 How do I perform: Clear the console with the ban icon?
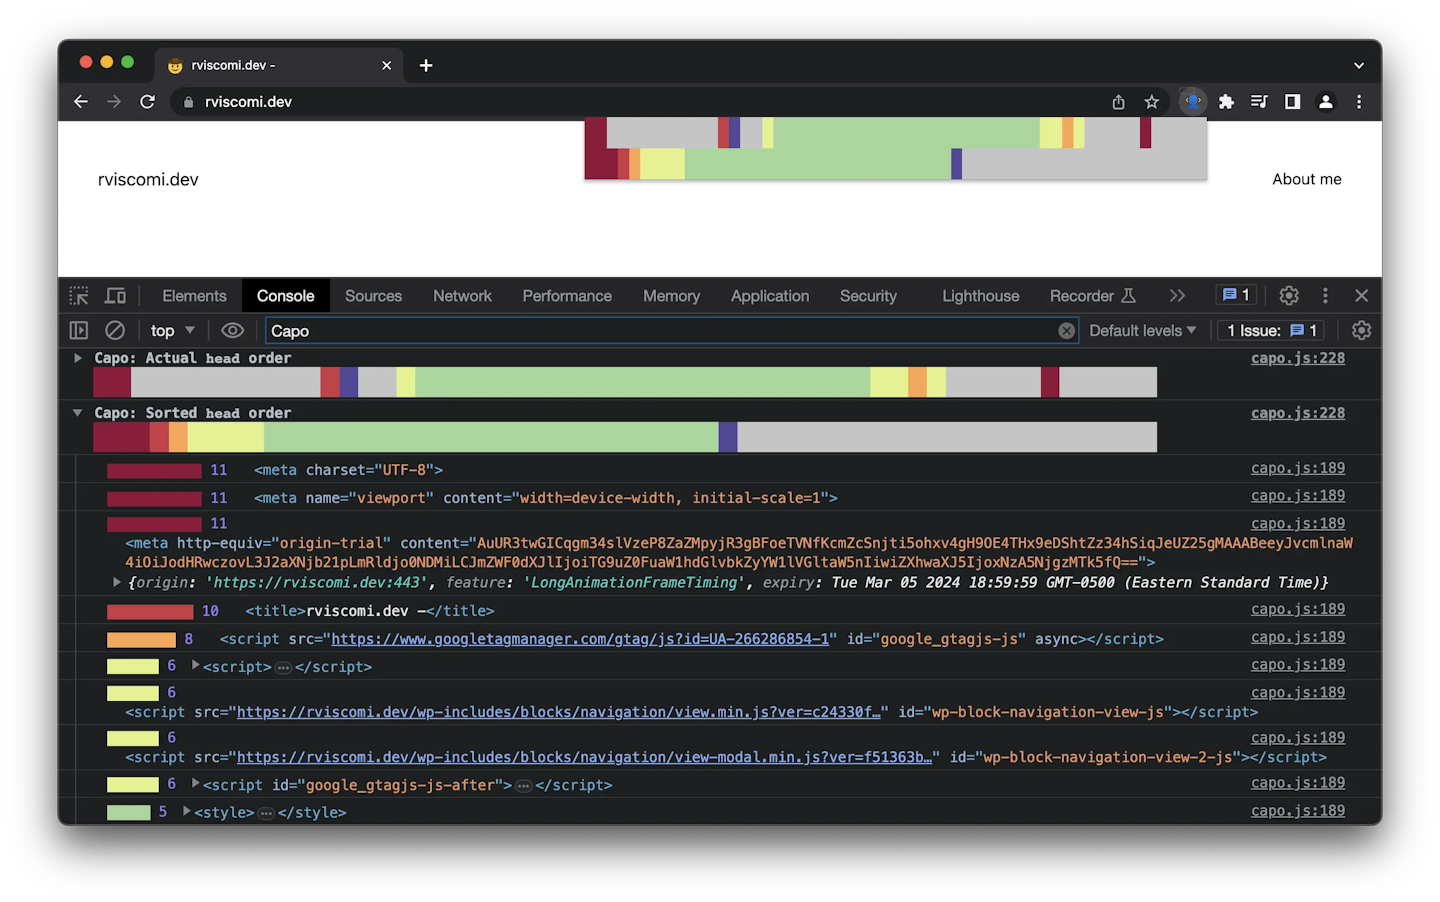click(x=115, y=331)
